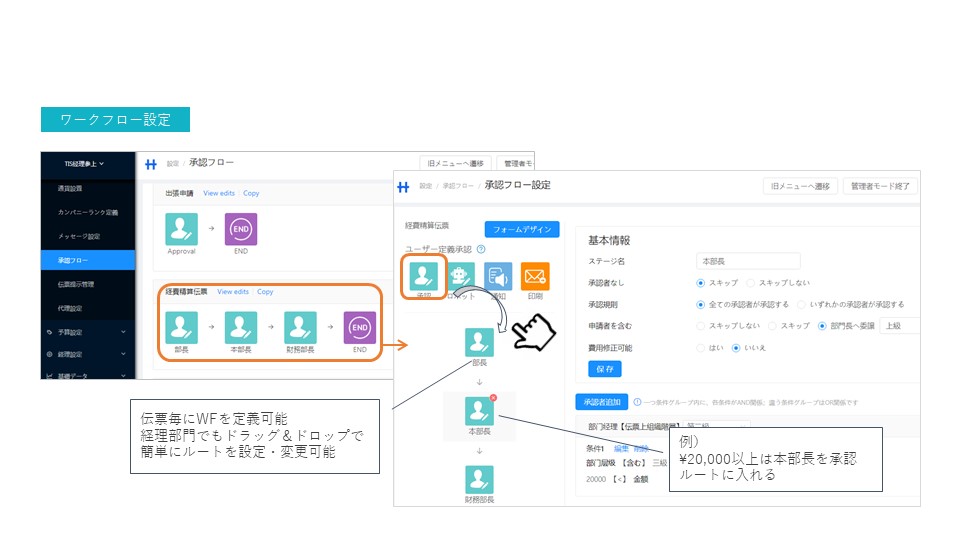
Task: Click the 保存 button
Action: click(605, 369)
